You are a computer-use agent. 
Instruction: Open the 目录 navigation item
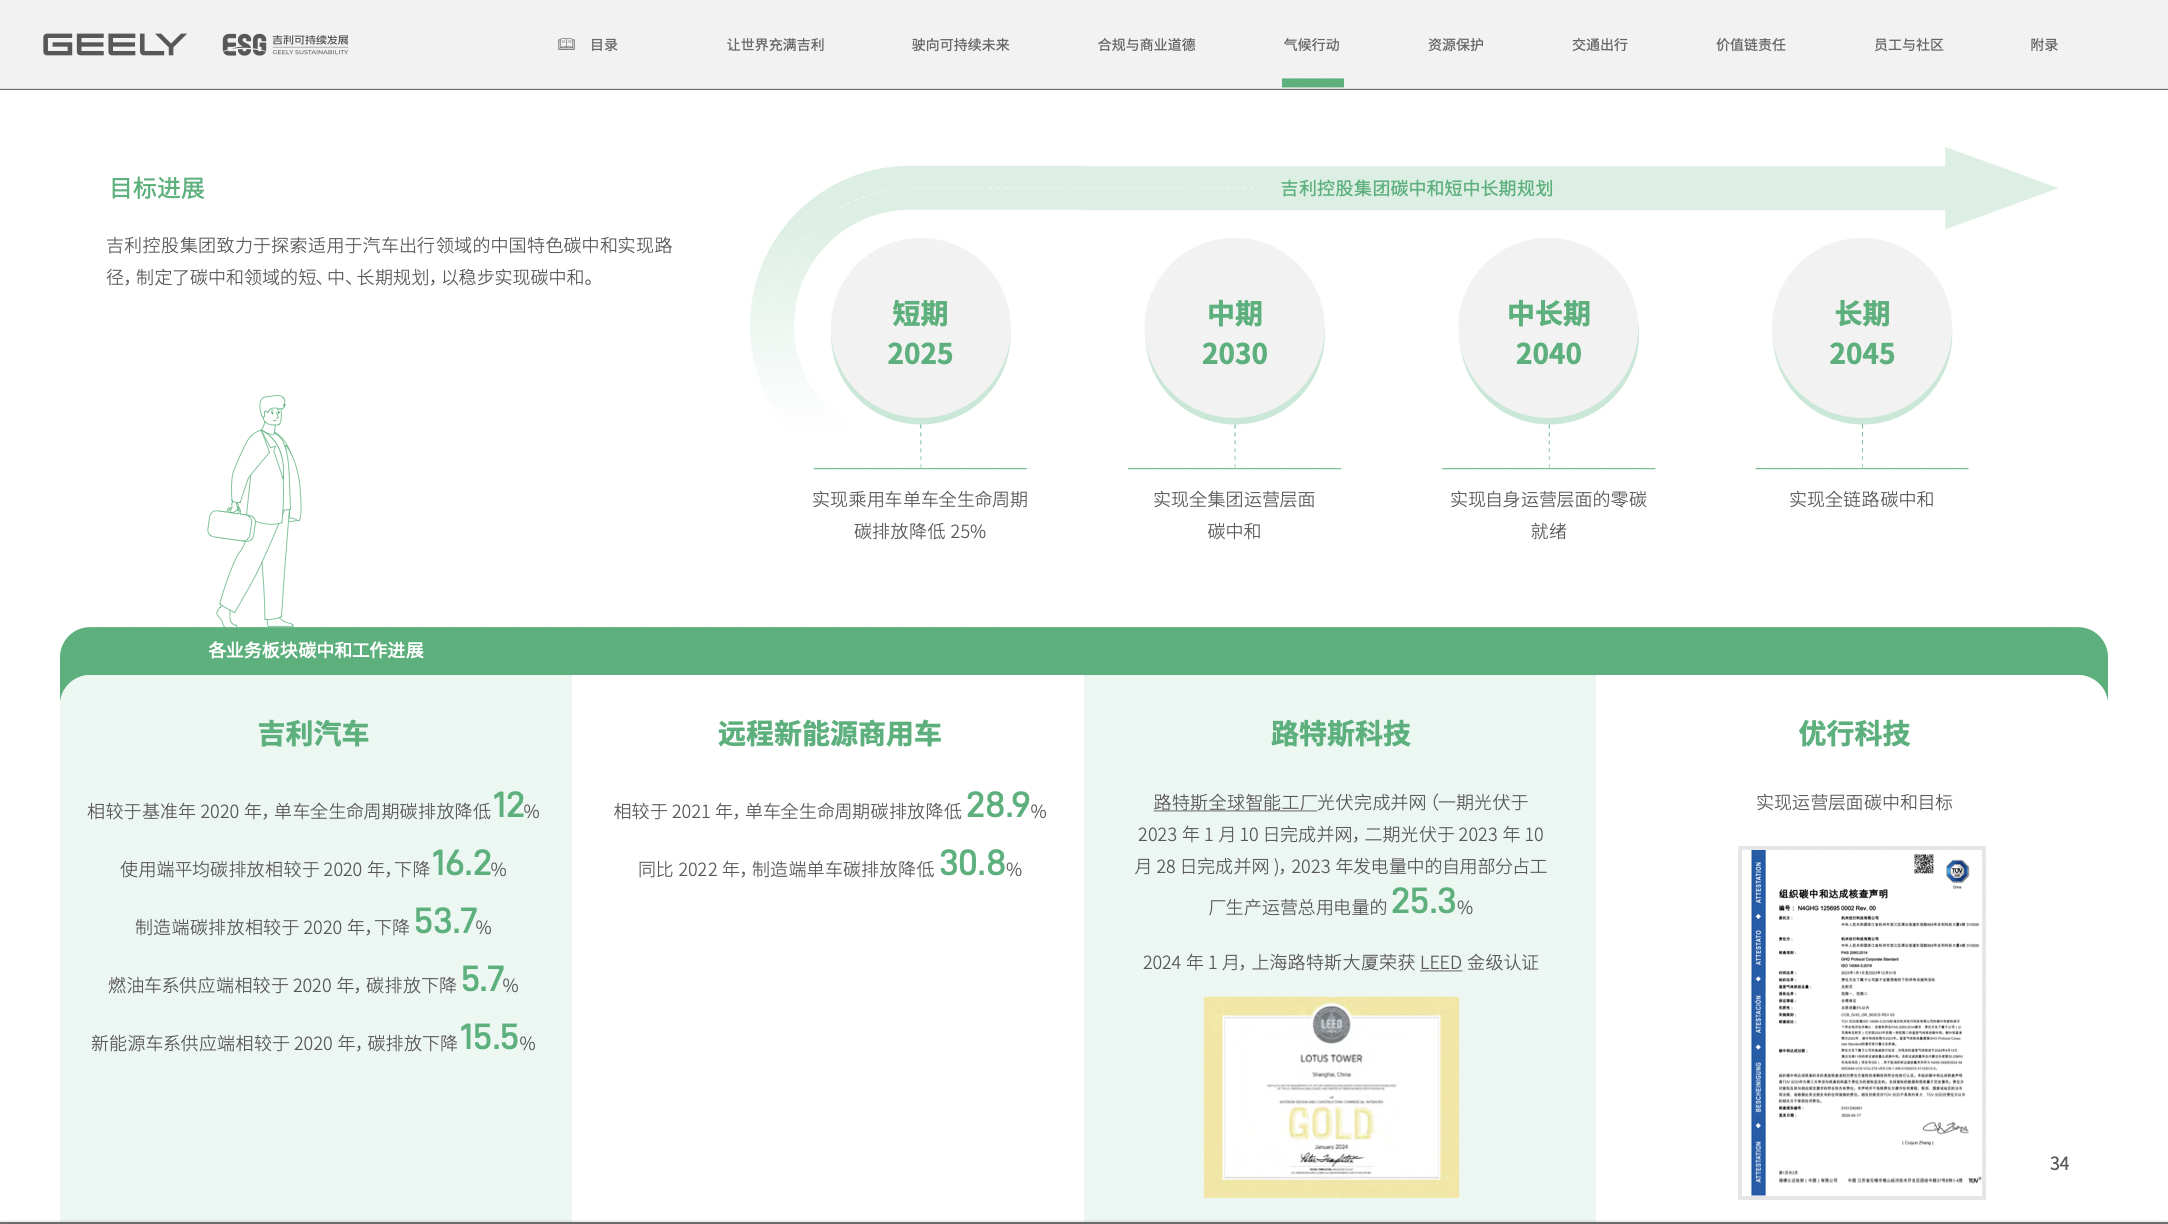pyautogui.click(x=604, y=45)
